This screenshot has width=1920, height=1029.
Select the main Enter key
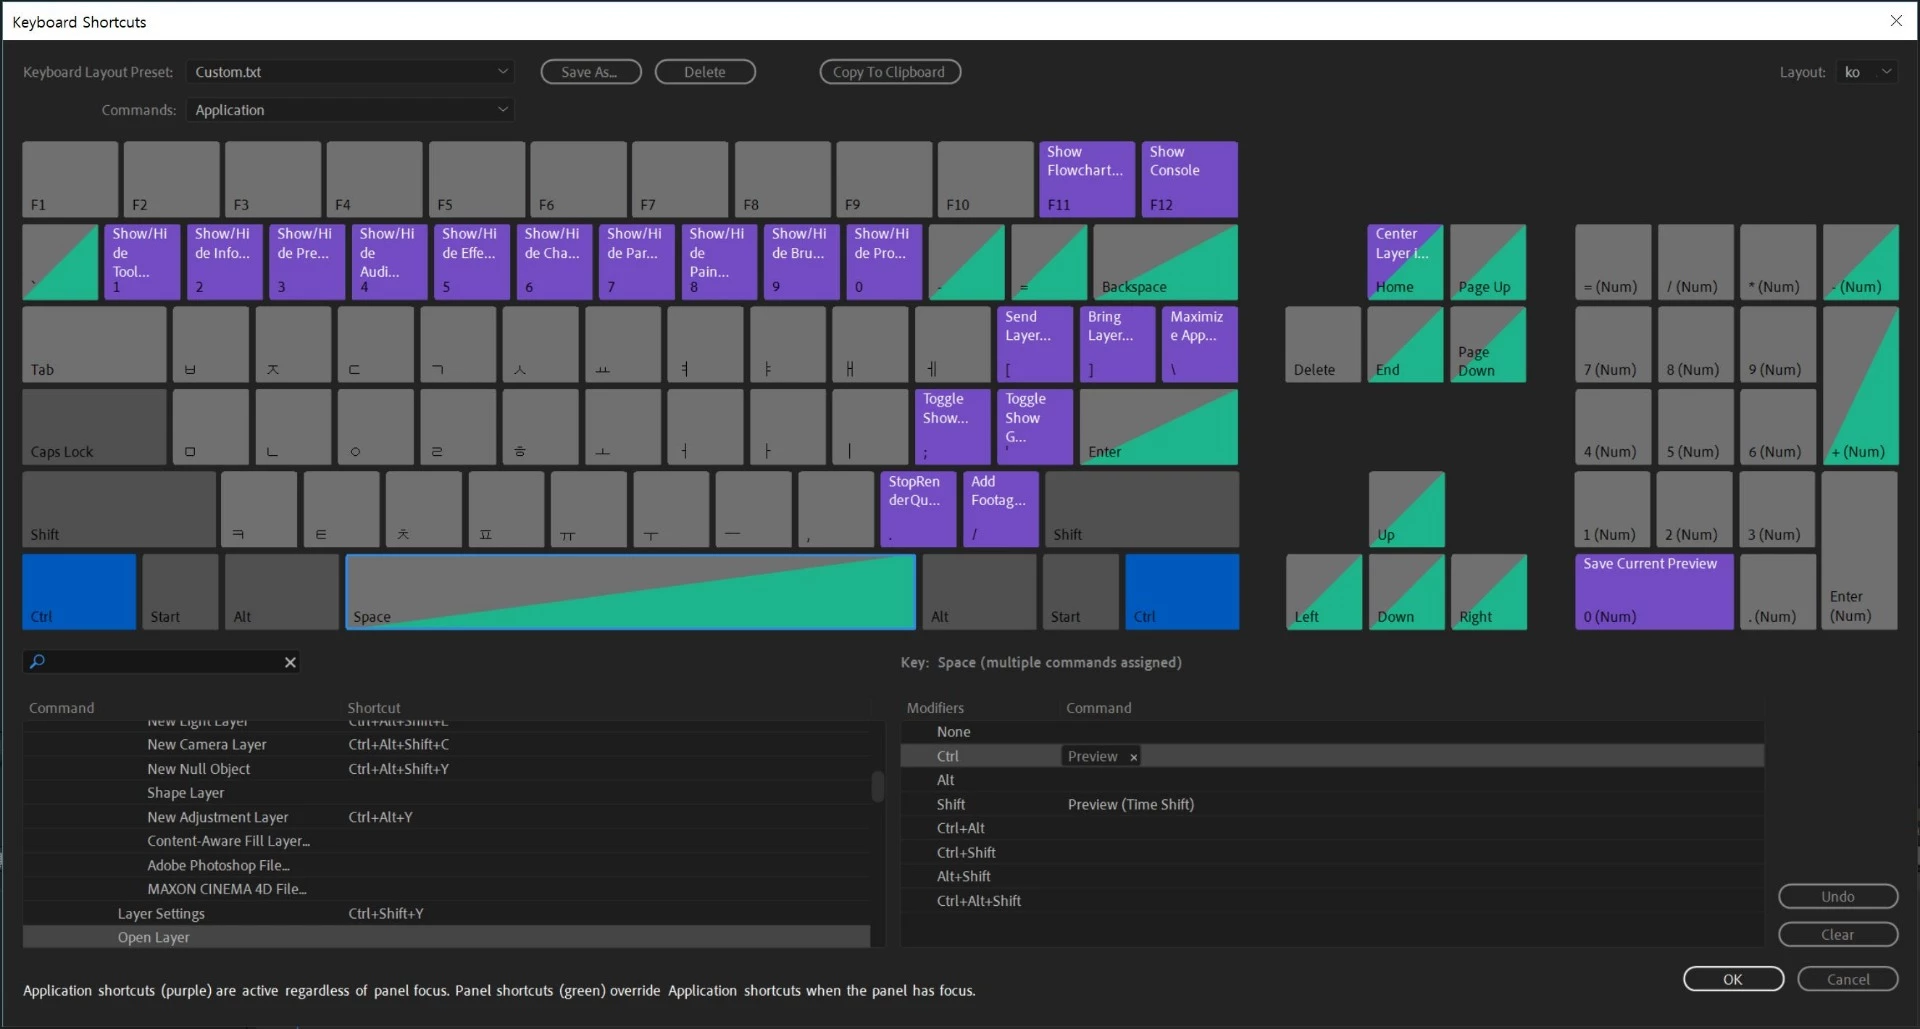[x=1158, y=427]
